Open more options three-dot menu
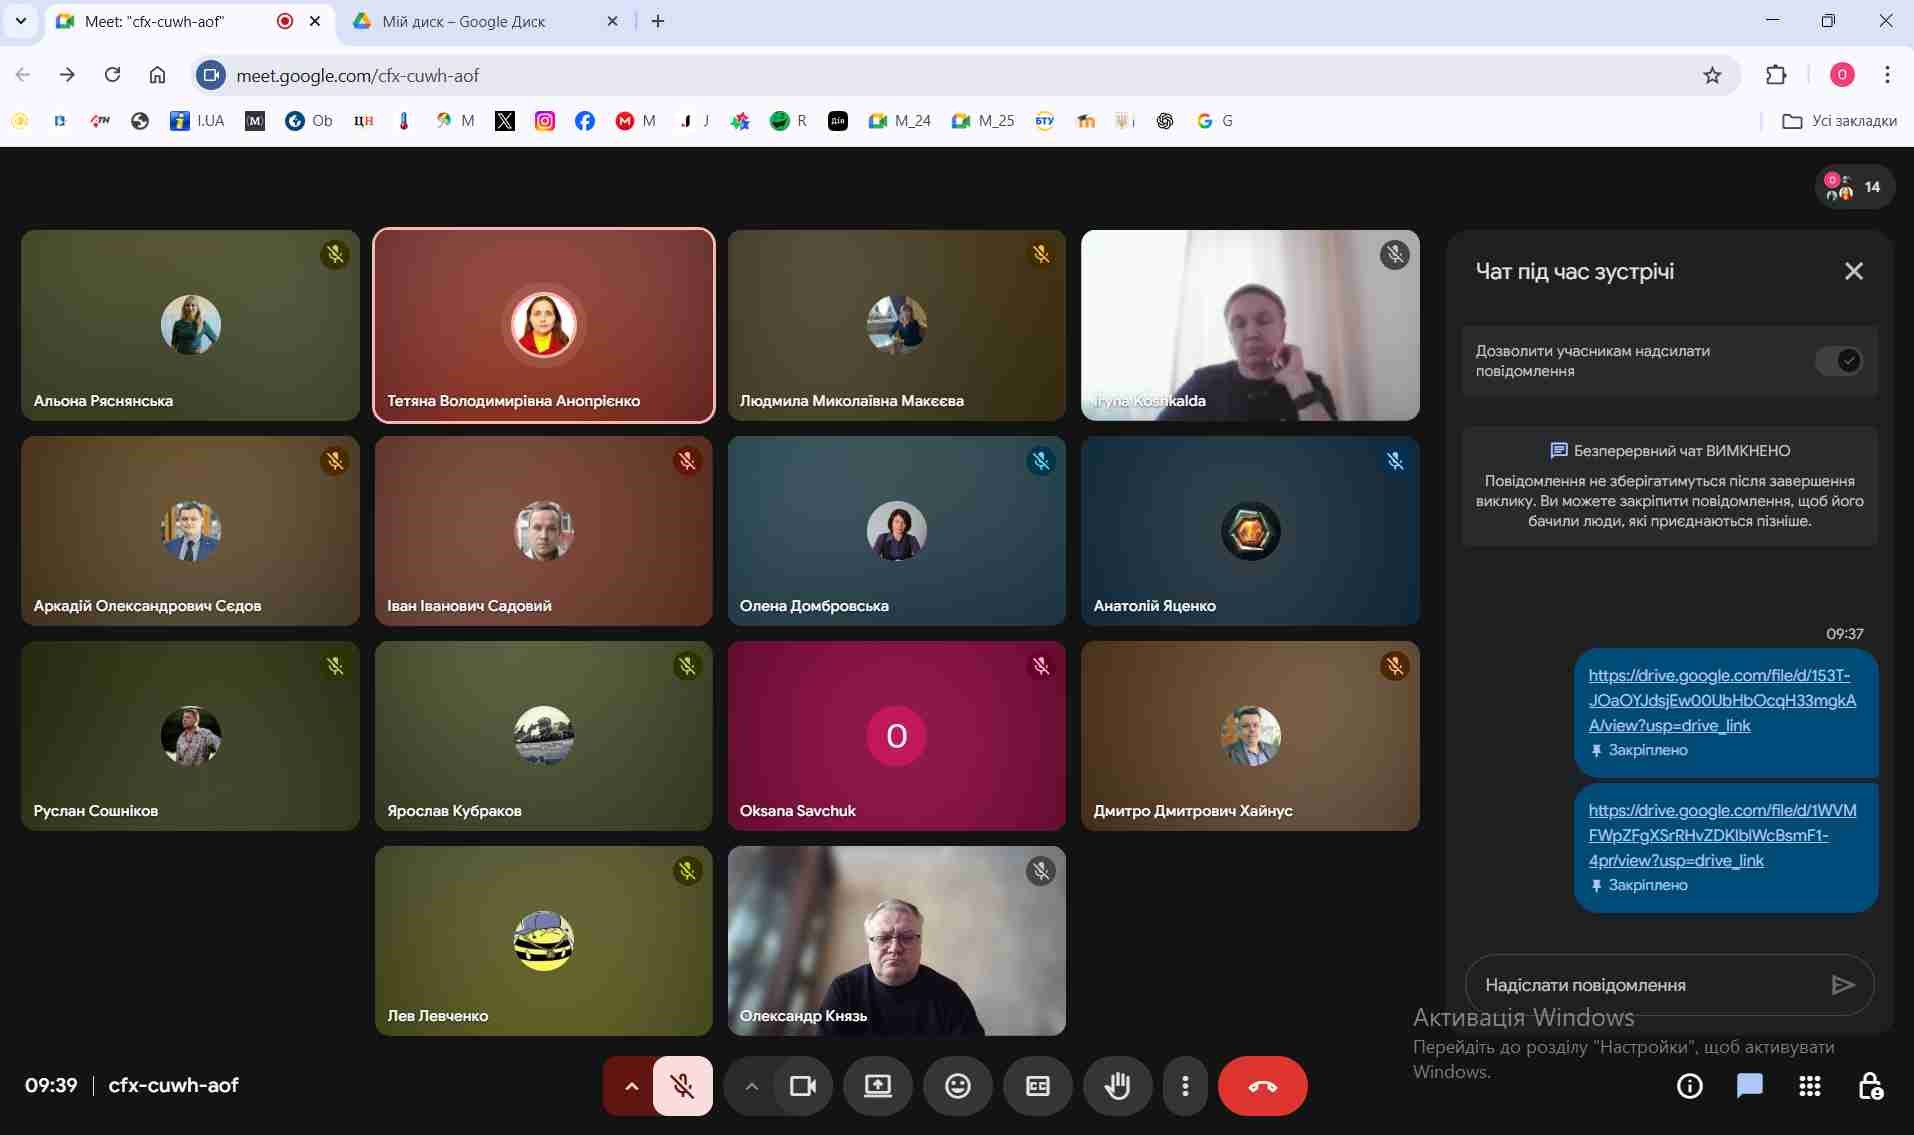This screenshot has height=1135, width=1914. (1185, 1086)
